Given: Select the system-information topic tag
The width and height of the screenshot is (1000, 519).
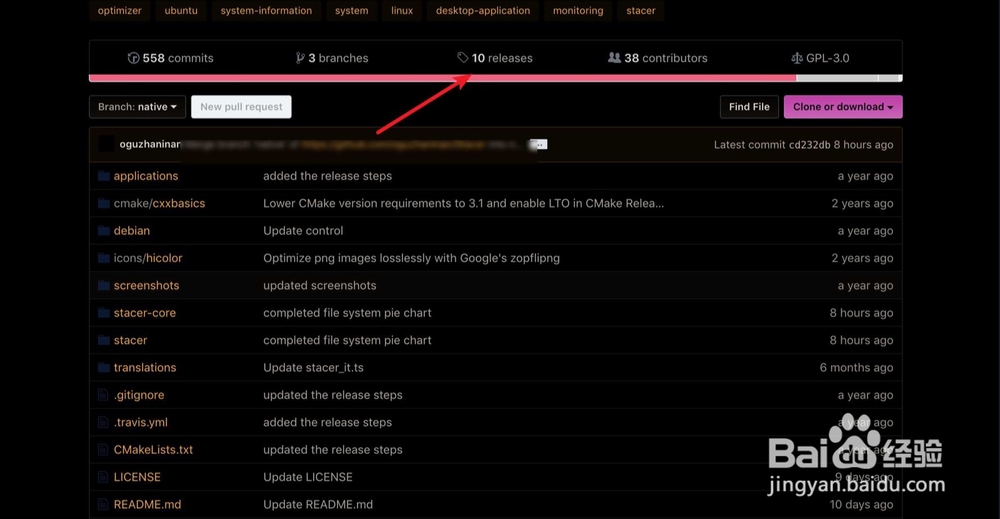Looking at the screenshot, I should pos(266,11).
